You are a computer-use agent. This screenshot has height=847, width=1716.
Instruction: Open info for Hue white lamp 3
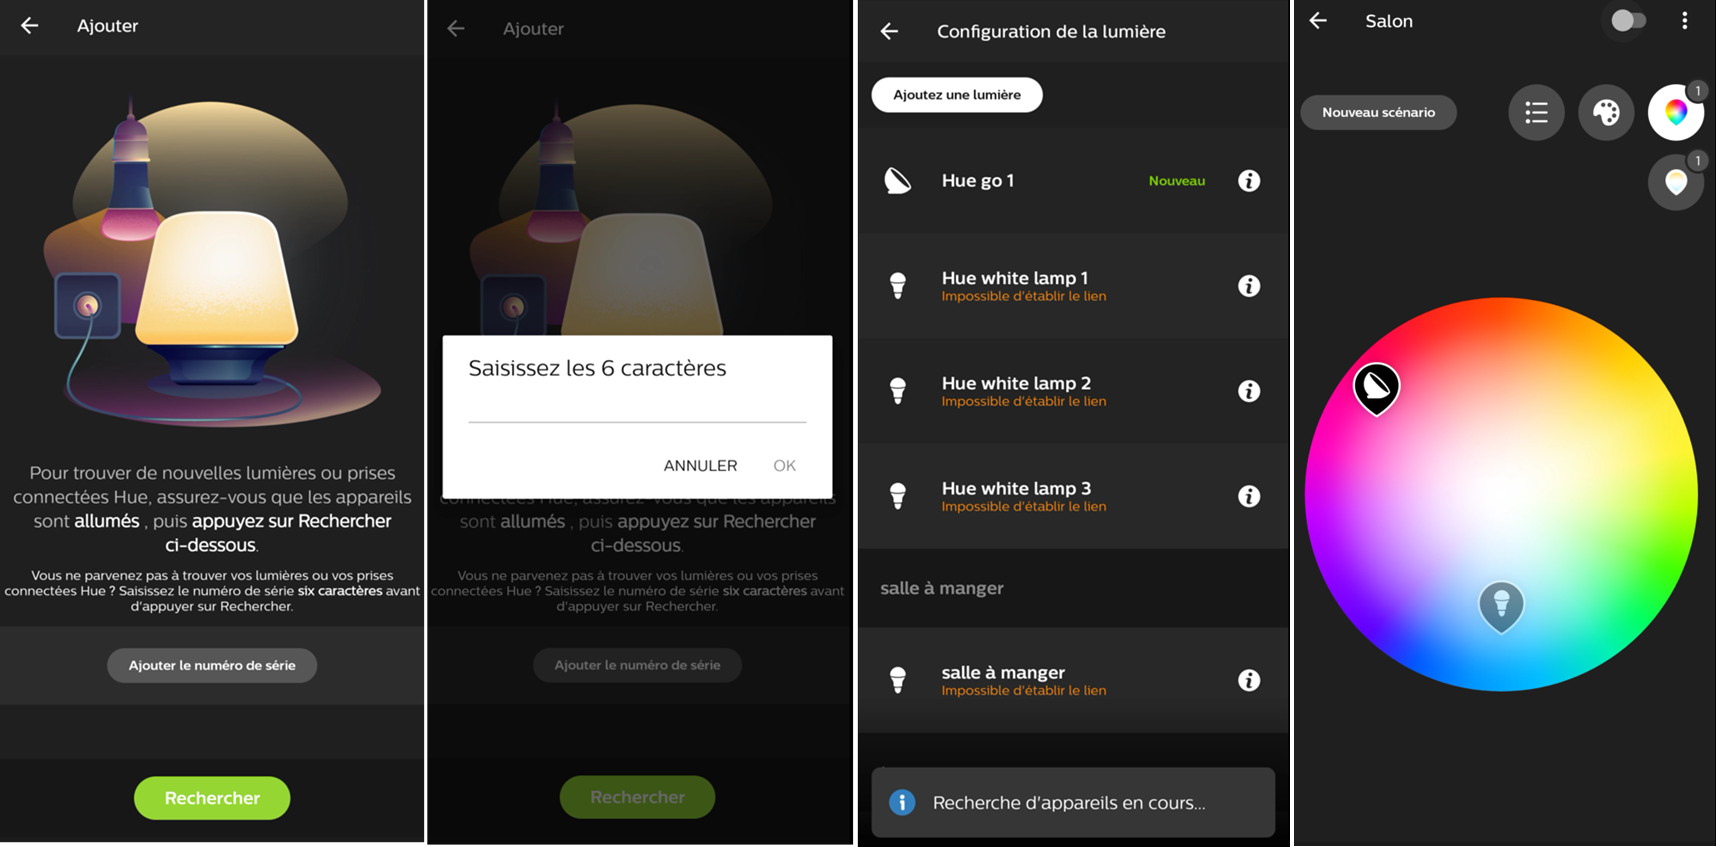(1249, 496)
